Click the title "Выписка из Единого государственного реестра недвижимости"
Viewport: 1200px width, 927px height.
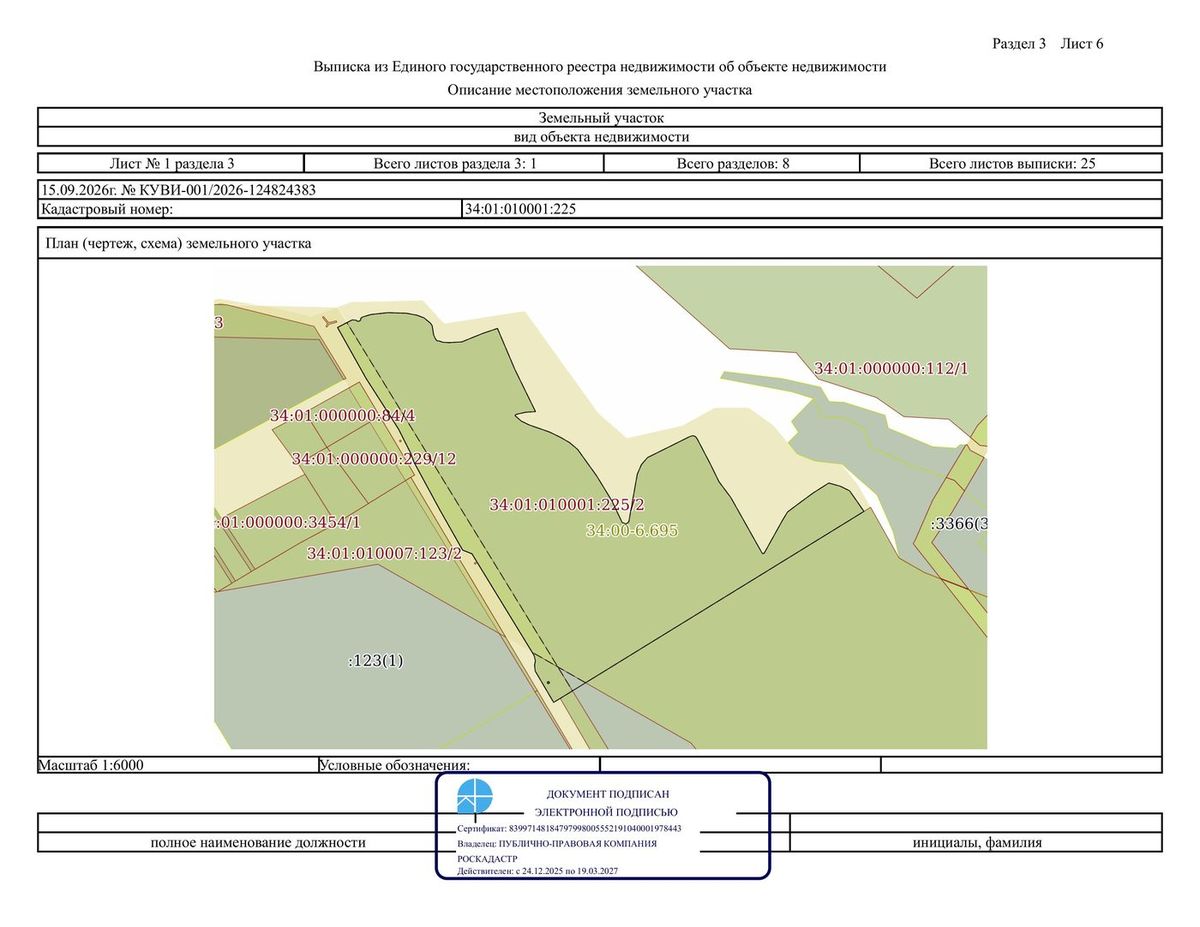point(600,67)
